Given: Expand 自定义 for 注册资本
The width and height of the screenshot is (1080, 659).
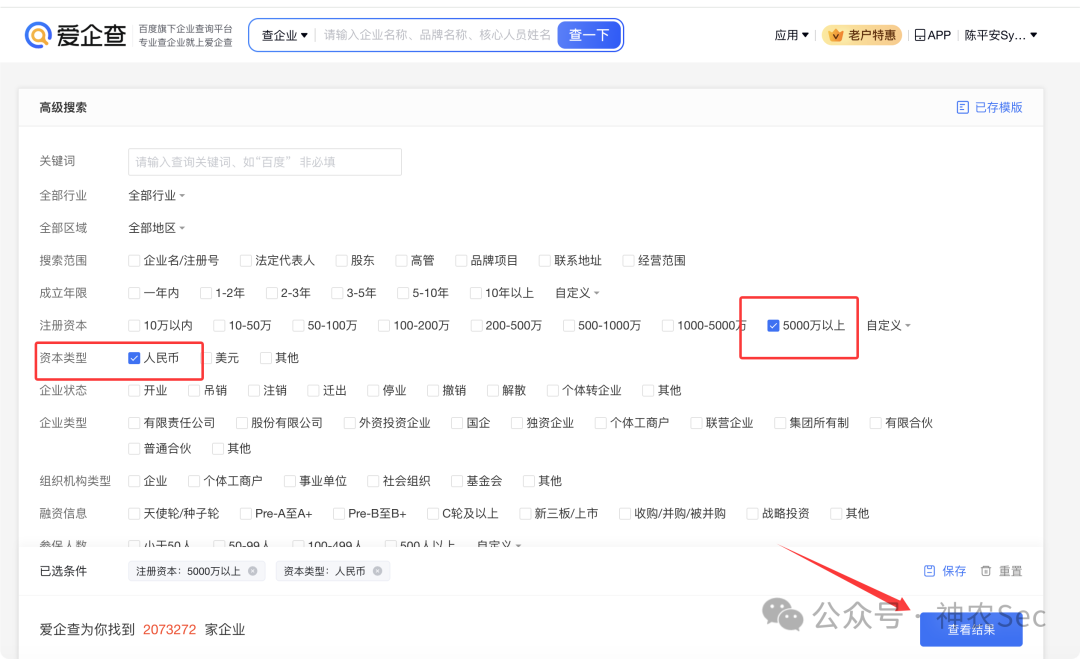Looking at the screenshot, I should coord(889,326).
